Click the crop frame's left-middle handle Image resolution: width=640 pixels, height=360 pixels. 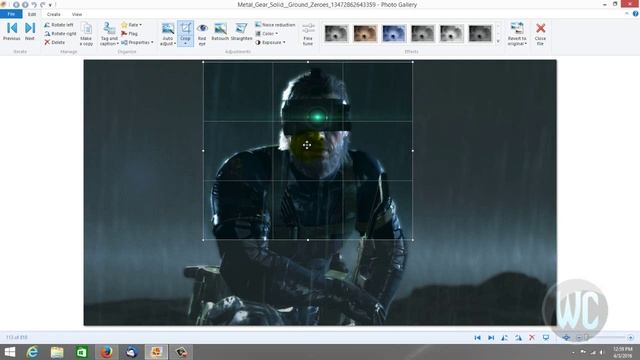[203, 151]
